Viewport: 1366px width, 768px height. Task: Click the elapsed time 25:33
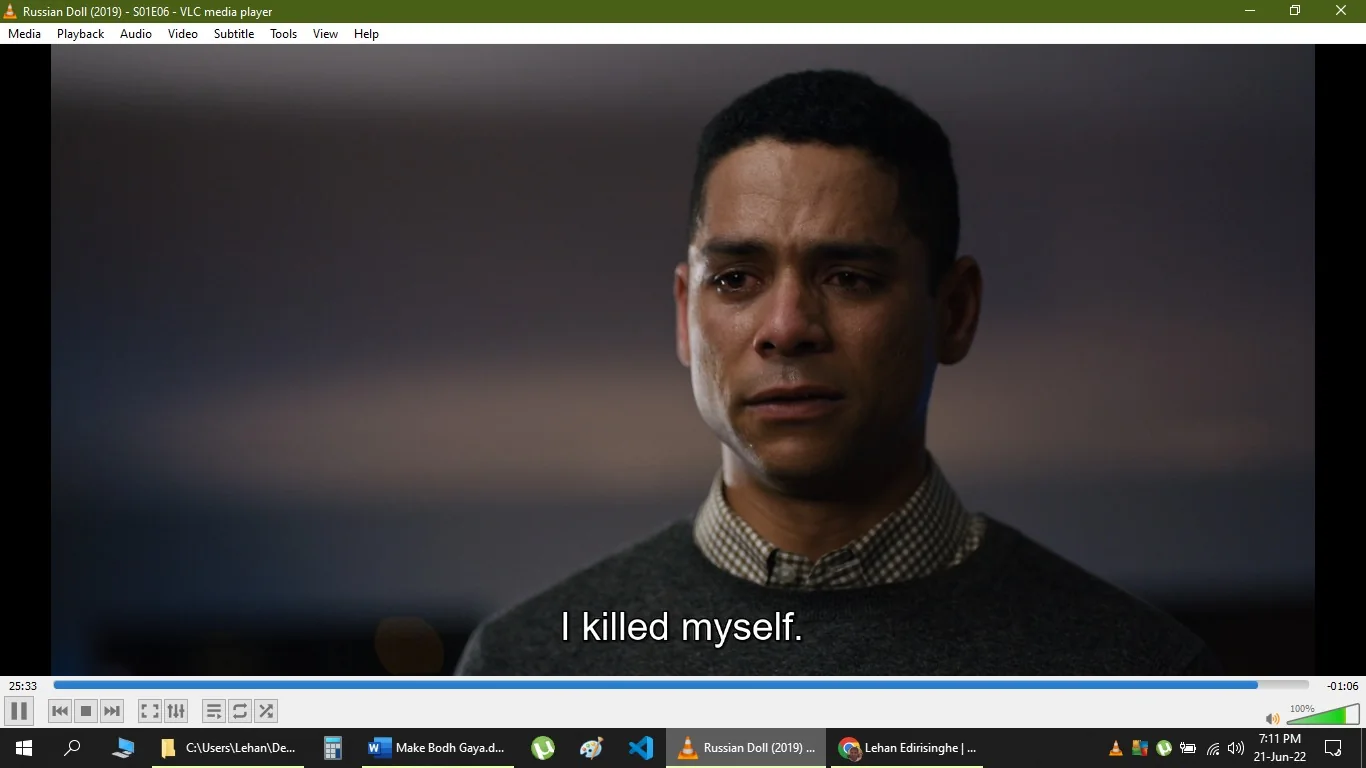click(x=23, y=686)
